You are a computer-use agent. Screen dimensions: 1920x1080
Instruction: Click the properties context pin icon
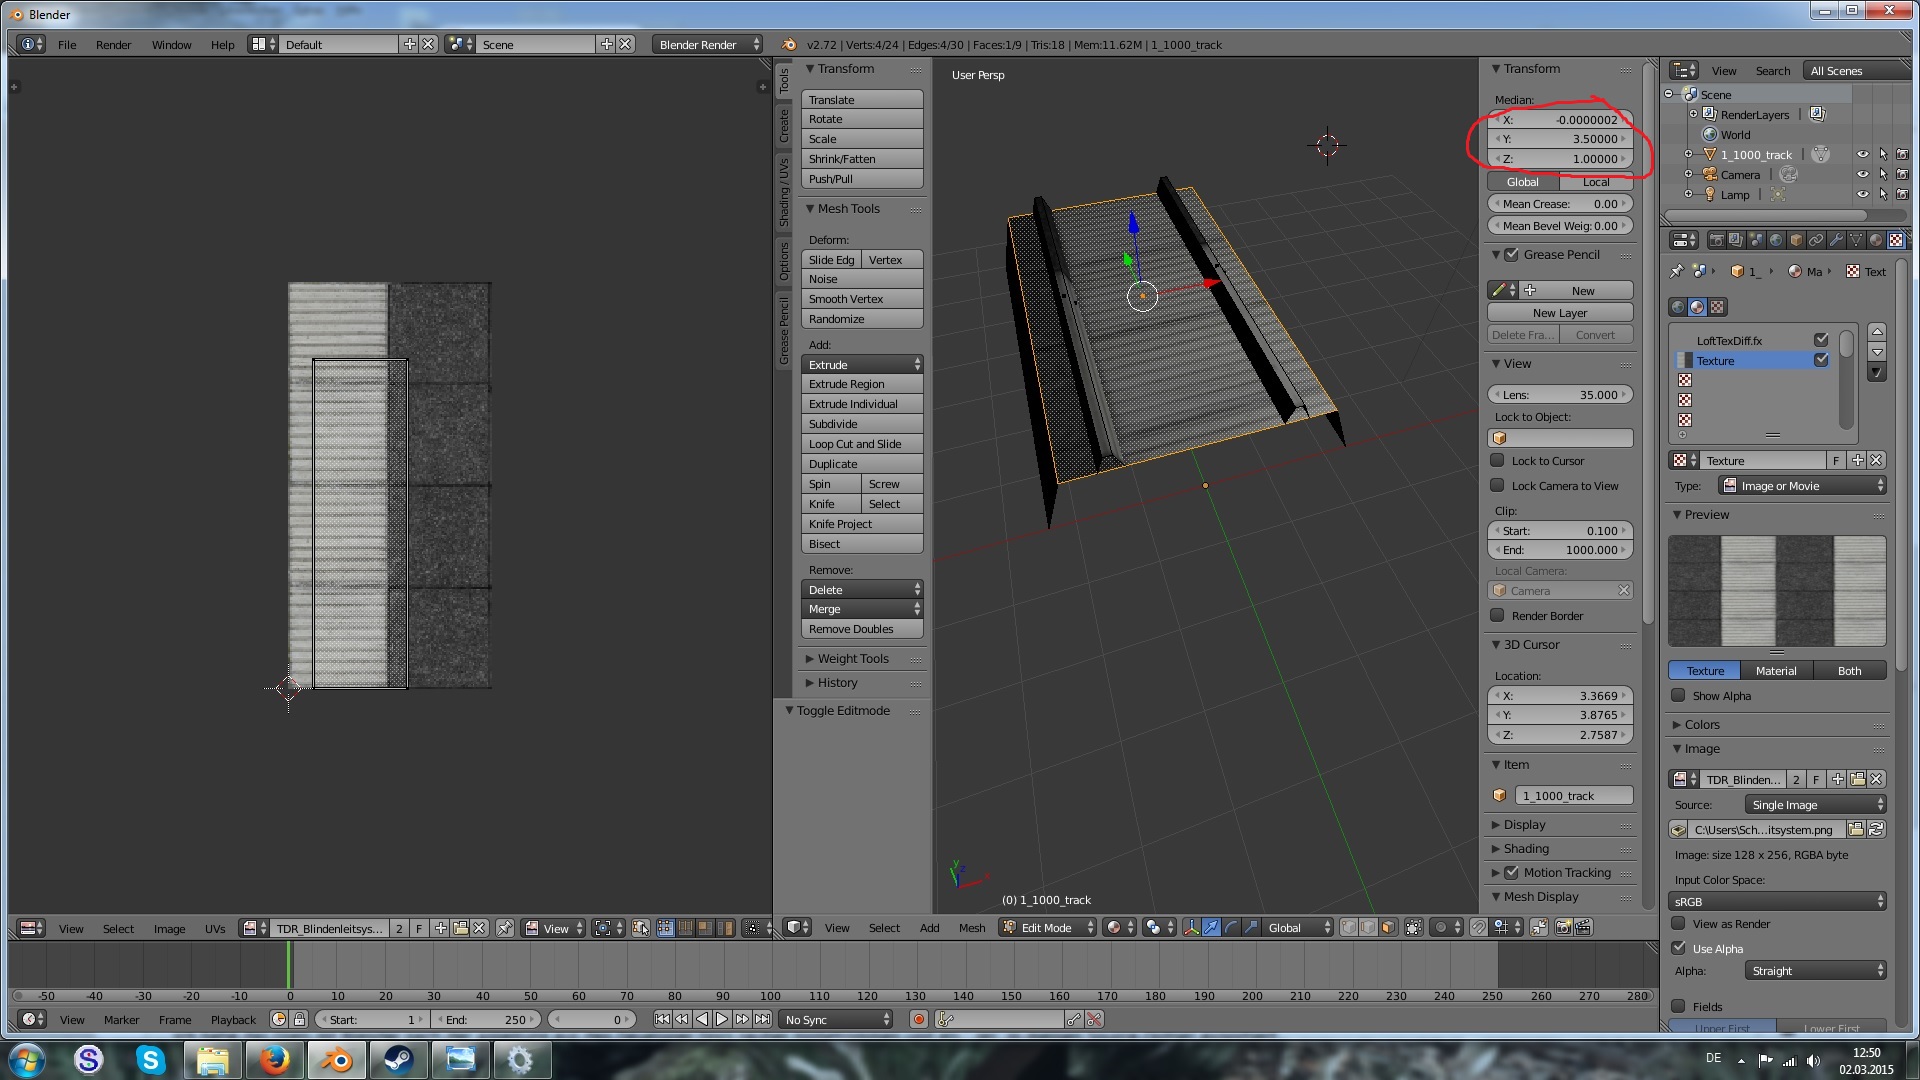(1677, 271)
